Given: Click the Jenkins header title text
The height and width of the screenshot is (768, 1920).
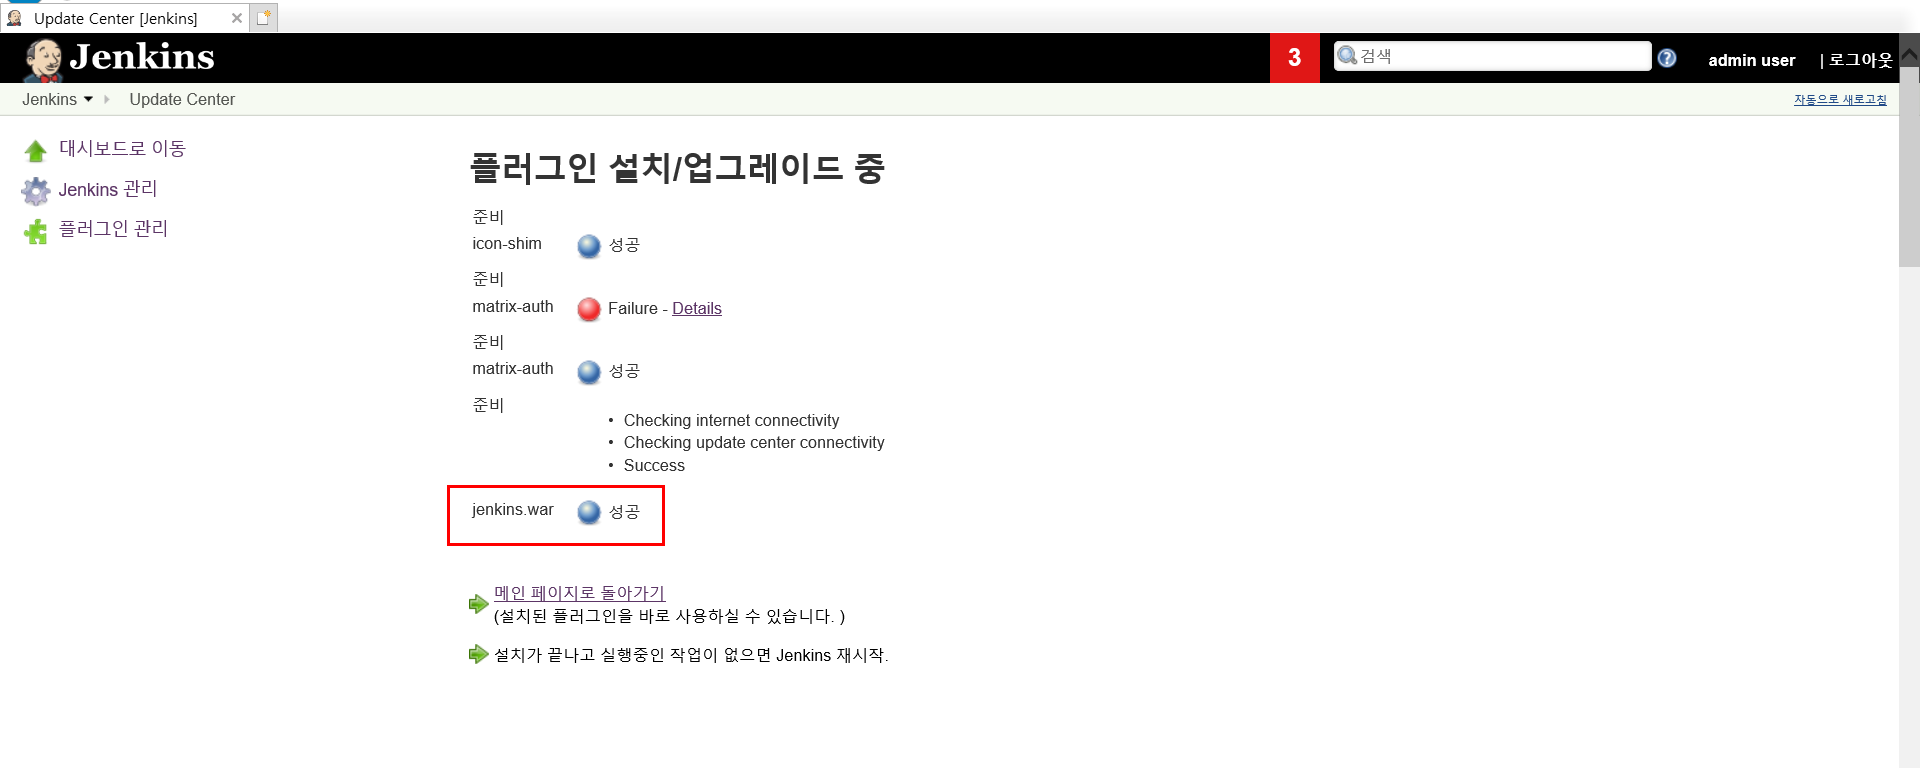Looking at the screenshot, I should coord(142,57).
